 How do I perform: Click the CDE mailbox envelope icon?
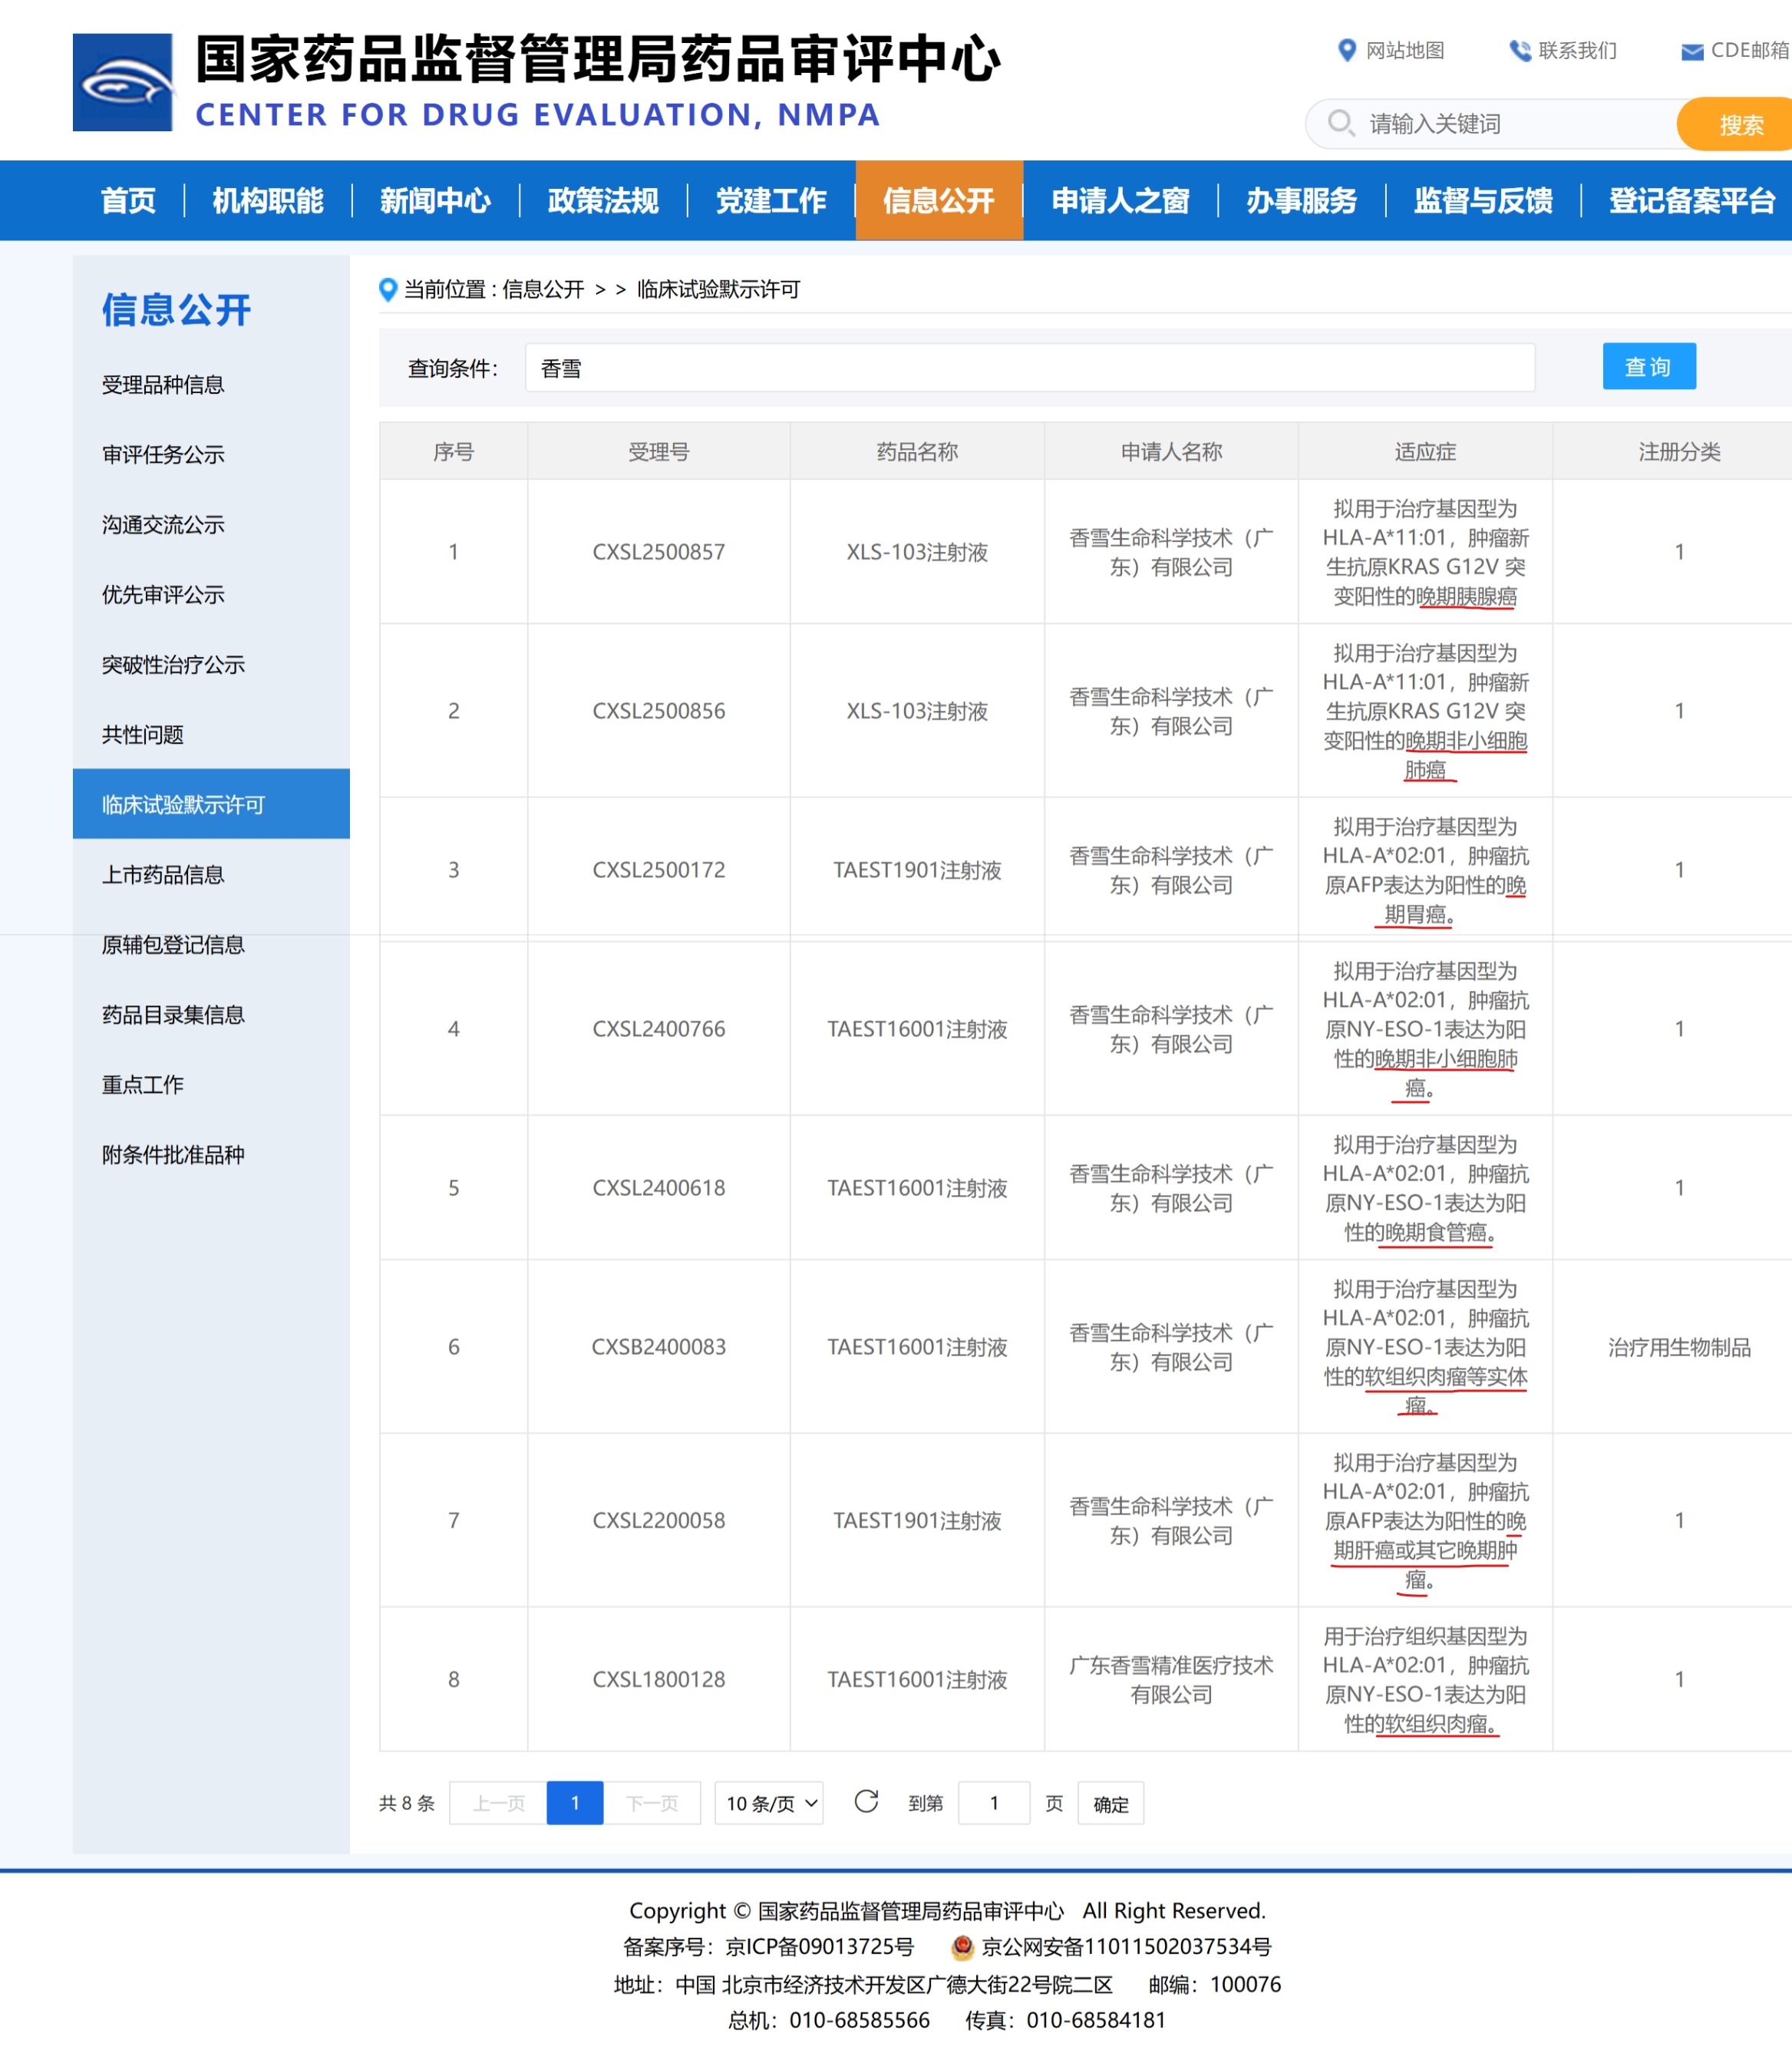[1692, 52]
